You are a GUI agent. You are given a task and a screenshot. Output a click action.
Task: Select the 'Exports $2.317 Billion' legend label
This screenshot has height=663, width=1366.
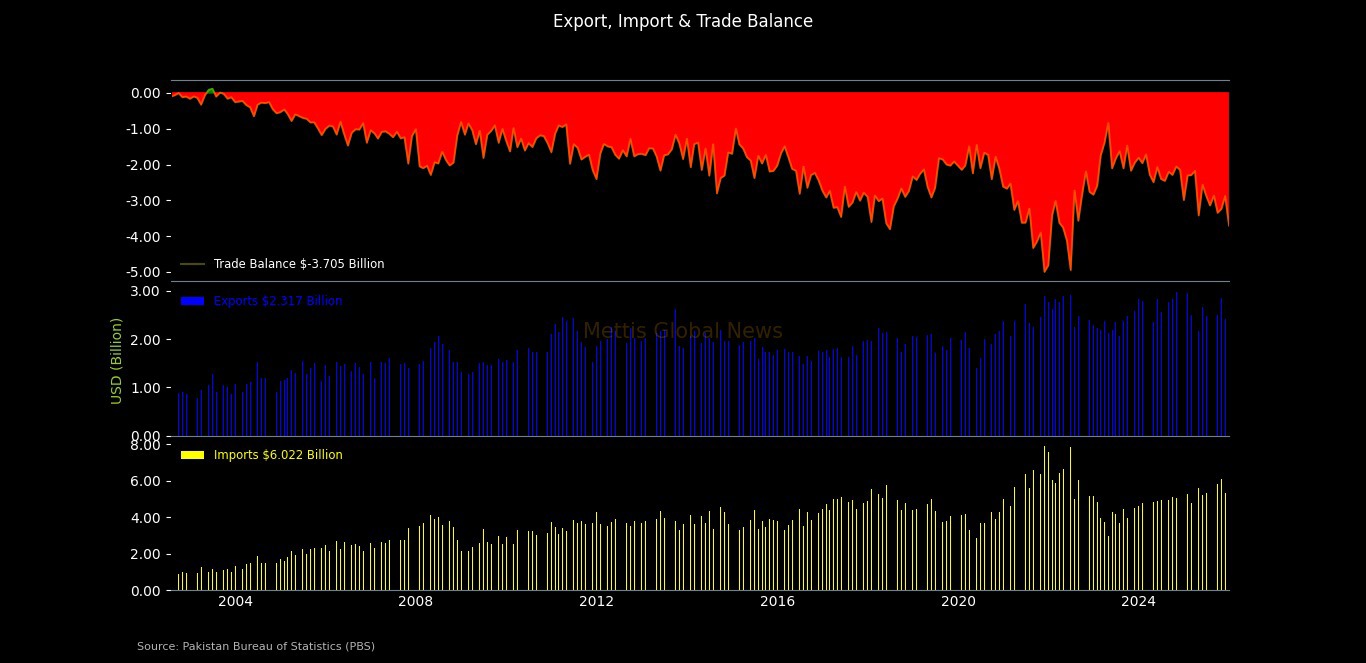(x=278, y=301)
